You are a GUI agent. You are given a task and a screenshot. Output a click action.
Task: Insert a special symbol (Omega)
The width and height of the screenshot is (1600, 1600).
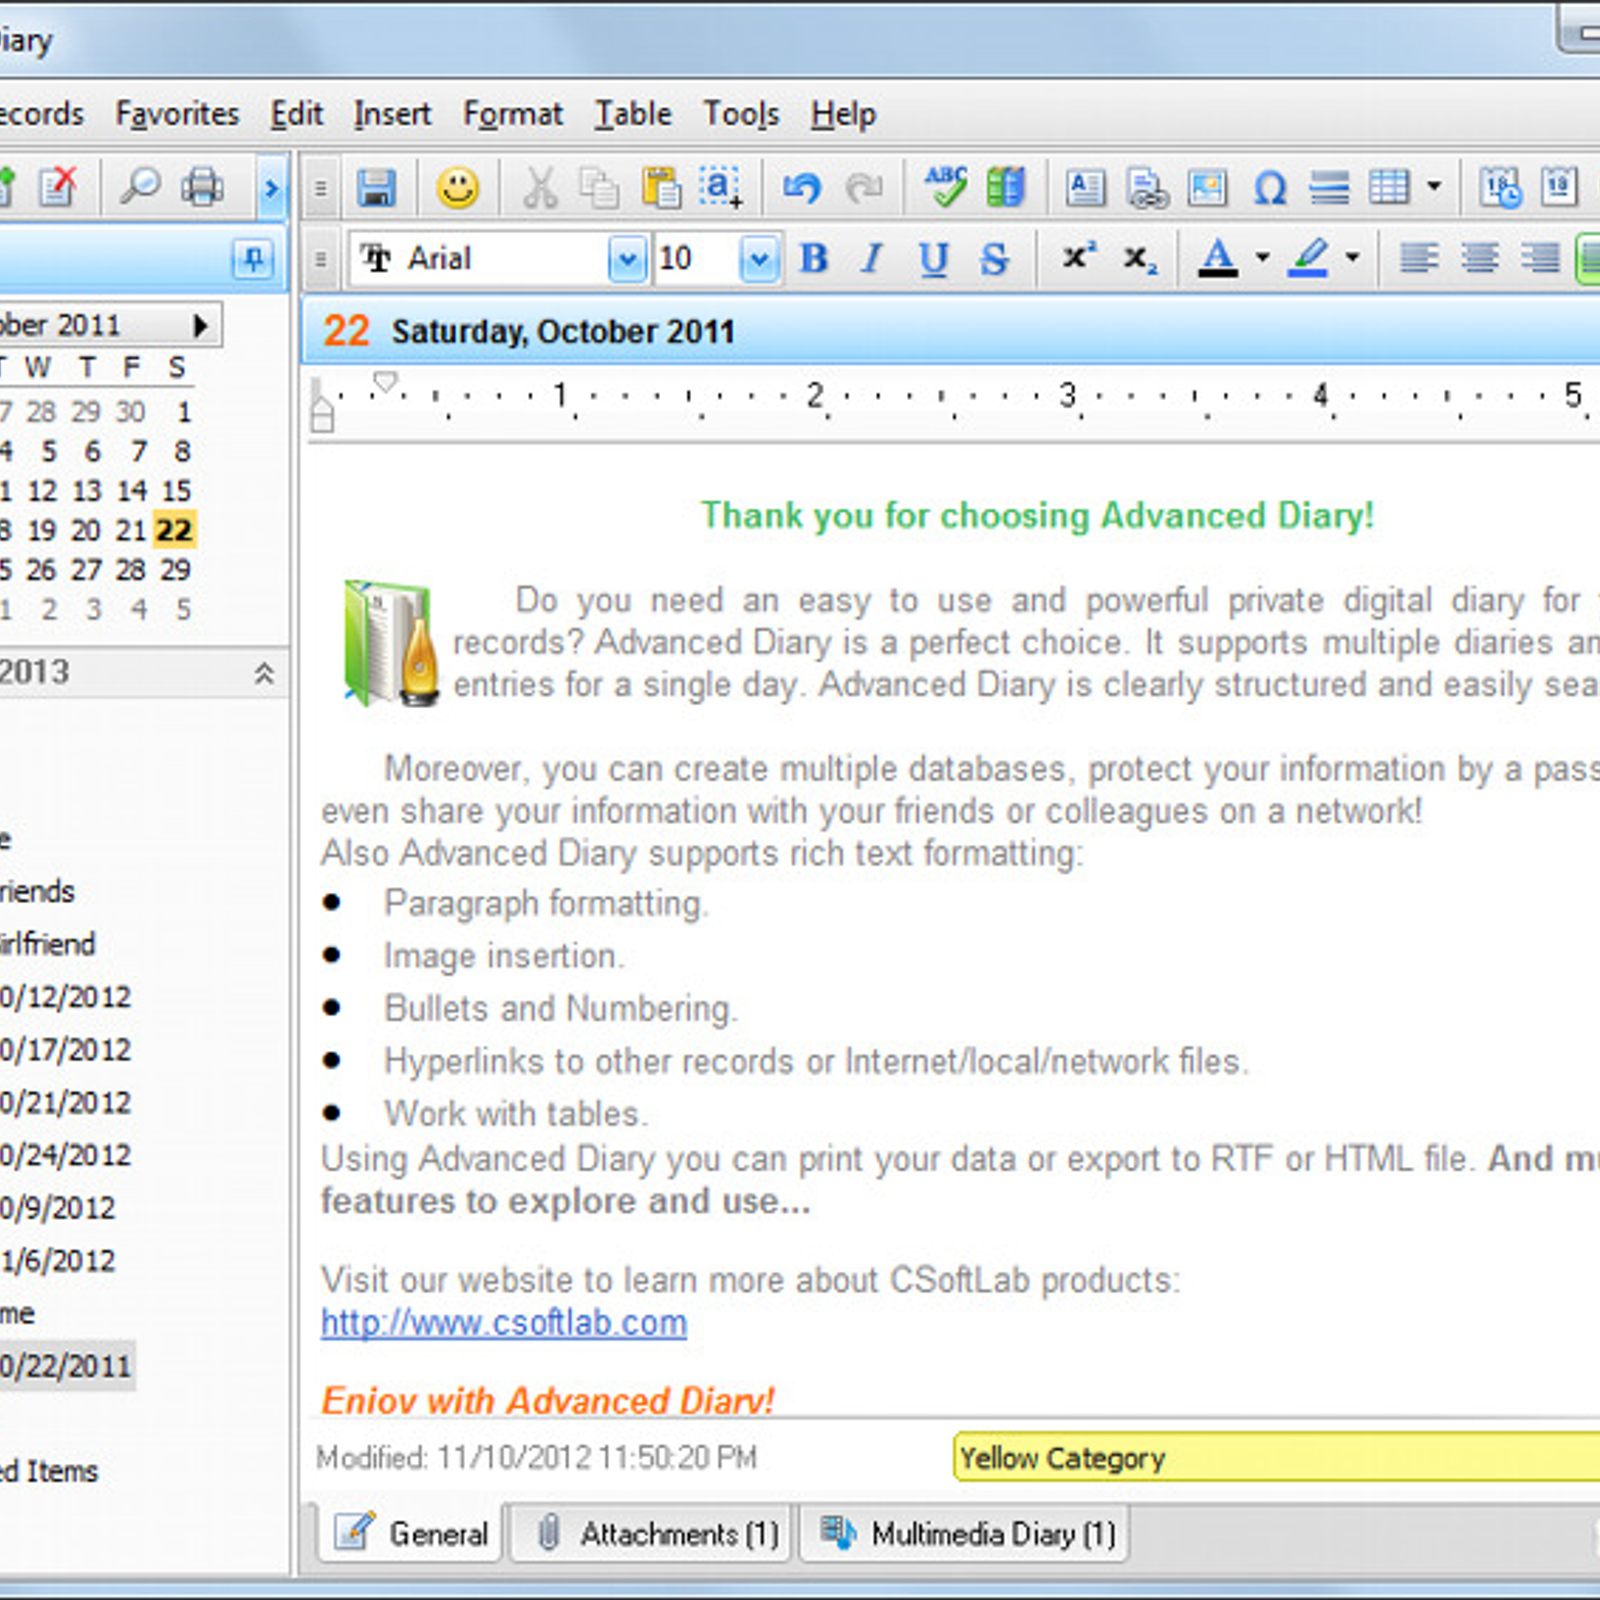pos(1269,187)
